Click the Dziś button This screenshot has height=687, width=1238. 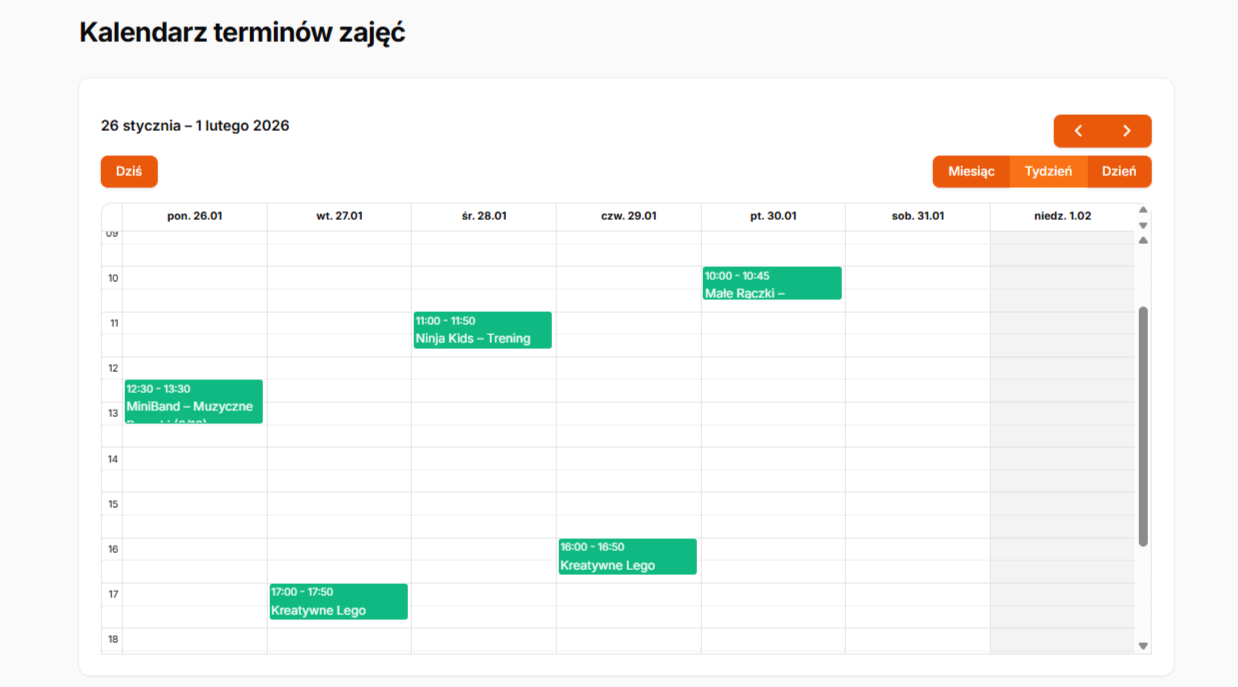click(x=129, y=171)
